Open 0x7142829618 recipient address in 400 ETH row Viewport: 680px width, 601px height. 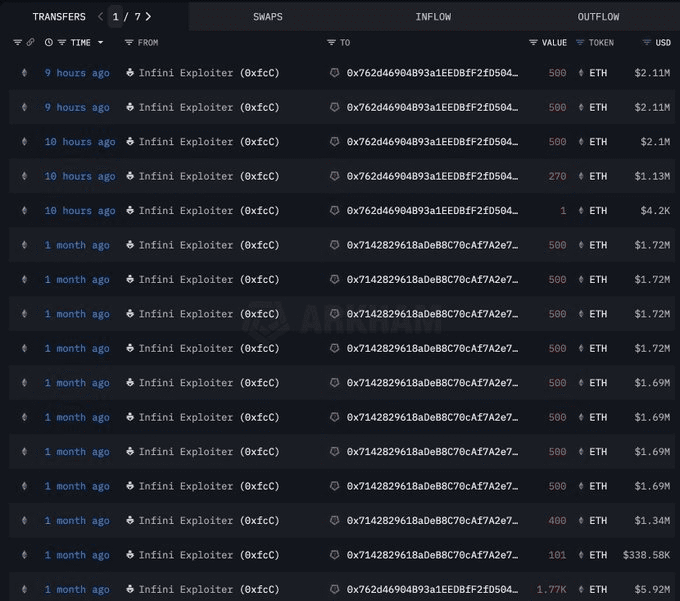point(432,521)
